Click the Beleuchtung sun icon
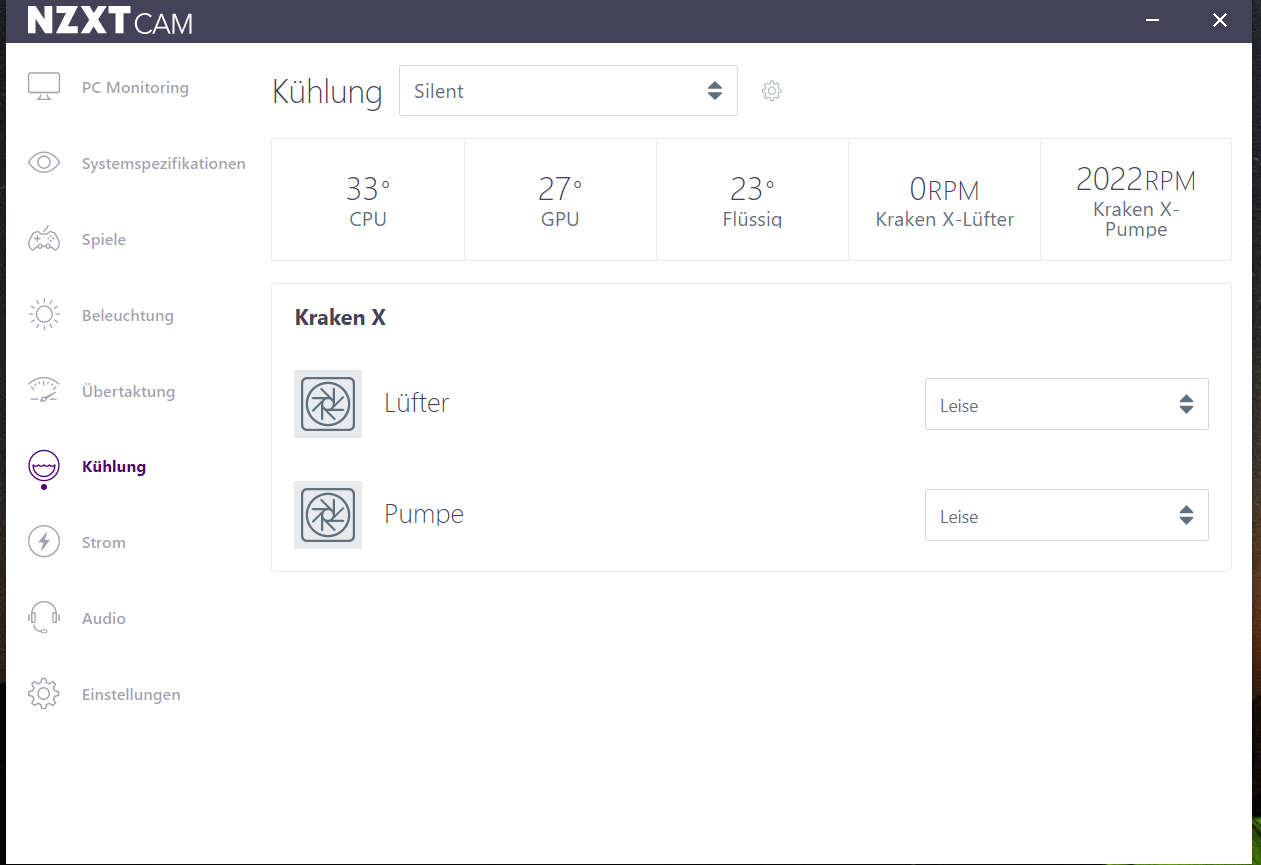The height and width of the screenshot is (865, 1261). click(44, 315)
